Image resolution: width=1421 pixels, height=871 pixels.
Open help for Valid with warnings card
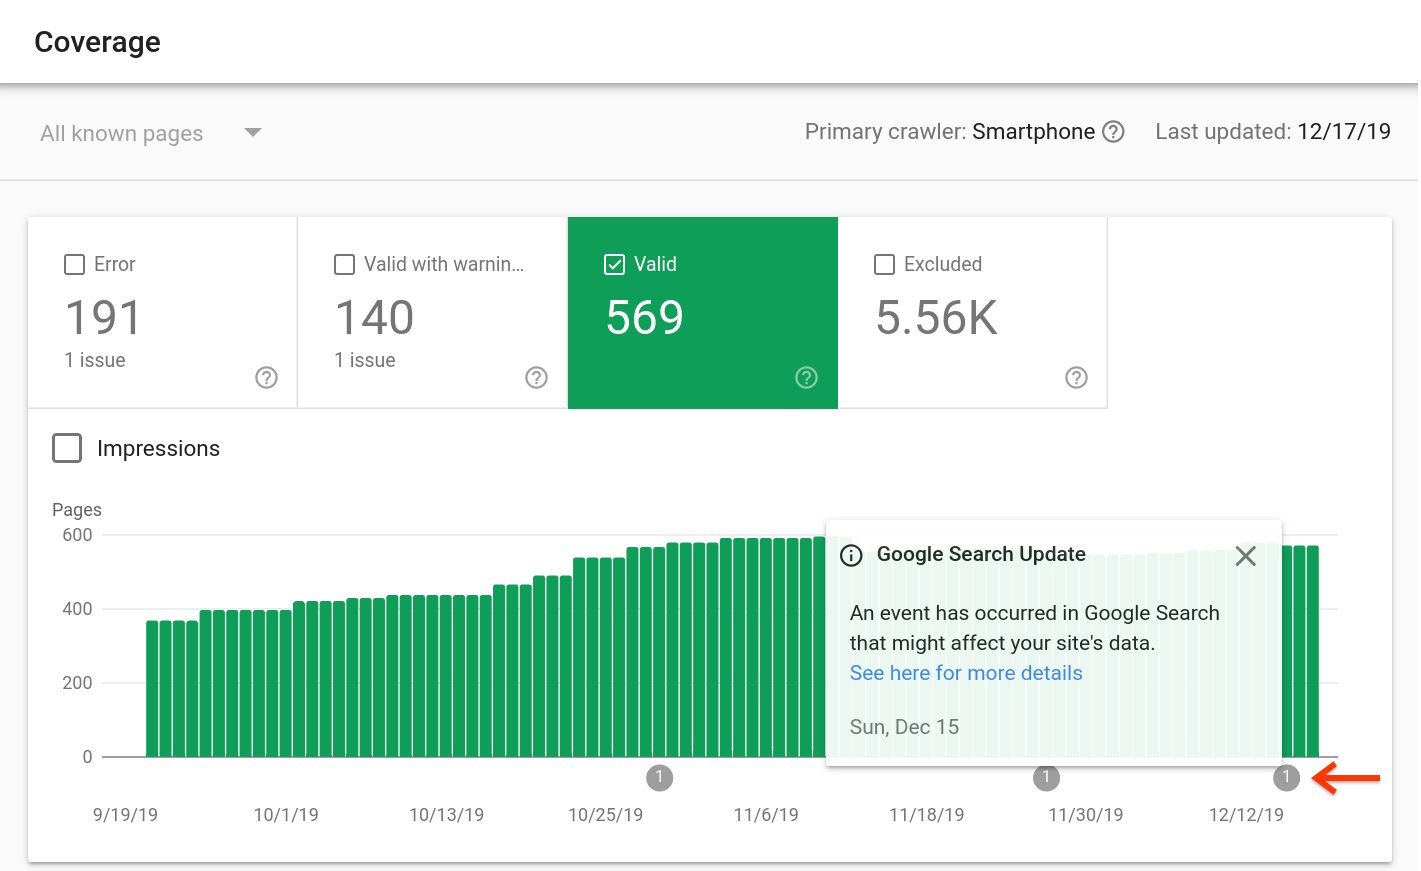[536, 377]
